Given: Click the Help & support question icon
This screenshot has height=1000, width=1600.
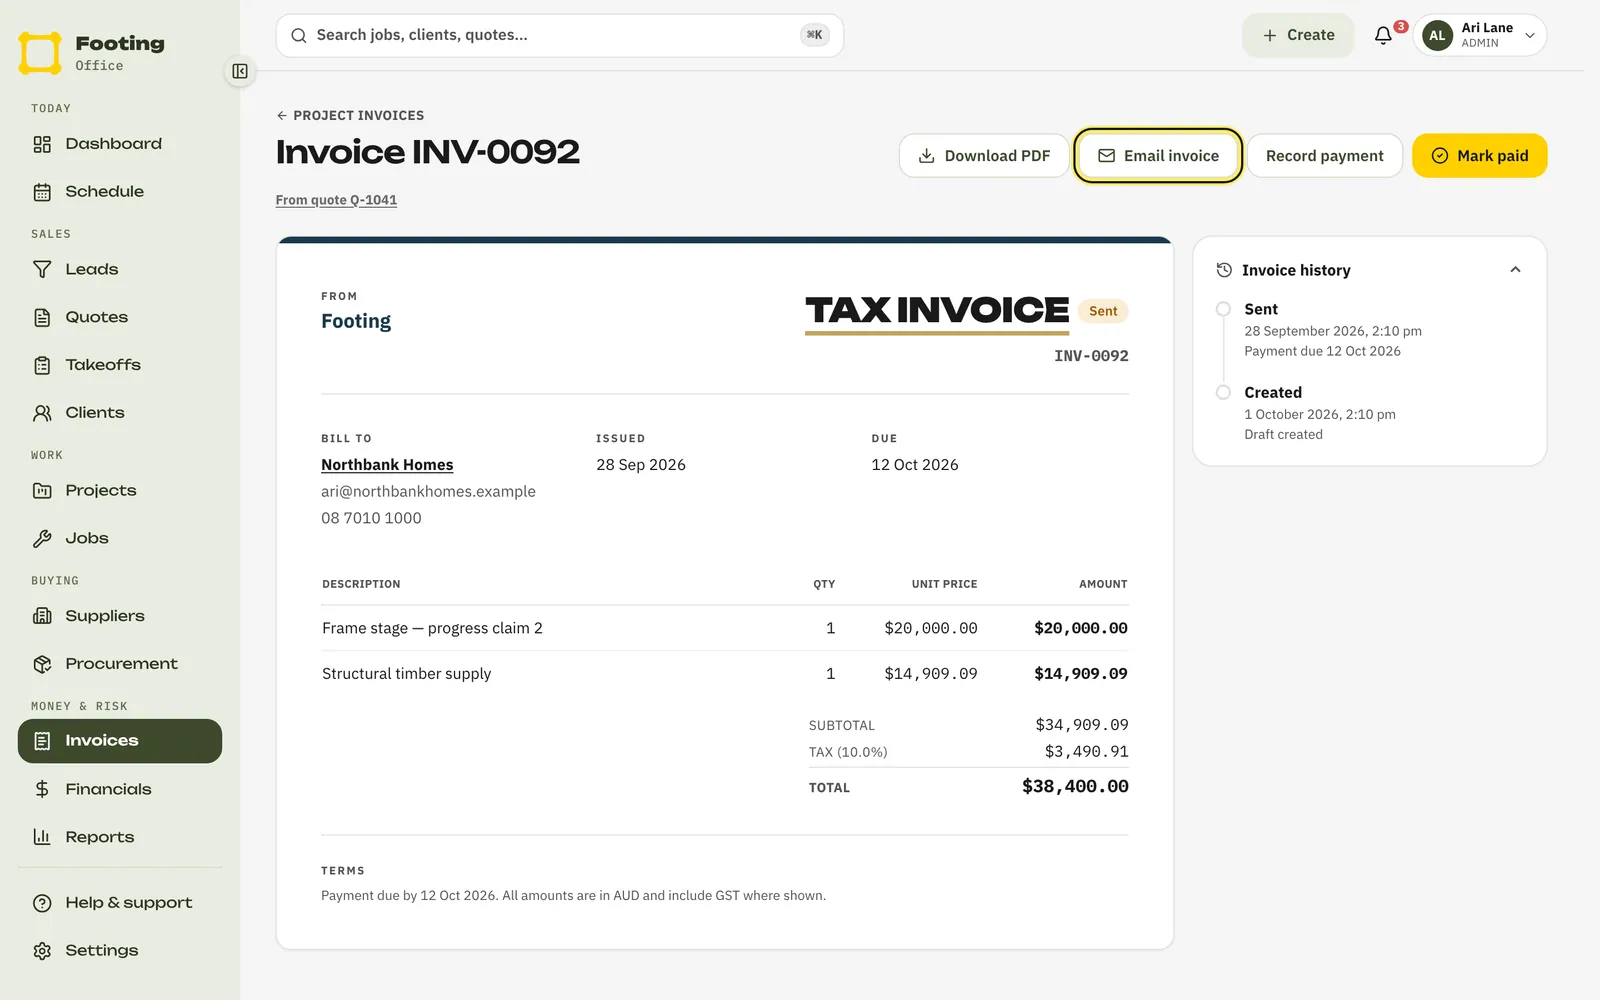Looking at the screenshot, I should coord(42,903).
